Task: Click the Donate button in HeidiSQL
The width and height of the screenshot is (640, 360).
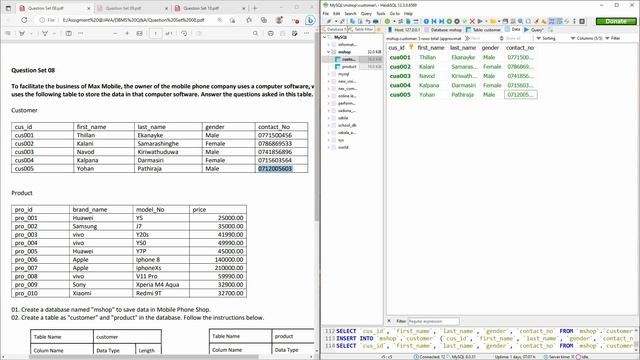Action: 616,21
